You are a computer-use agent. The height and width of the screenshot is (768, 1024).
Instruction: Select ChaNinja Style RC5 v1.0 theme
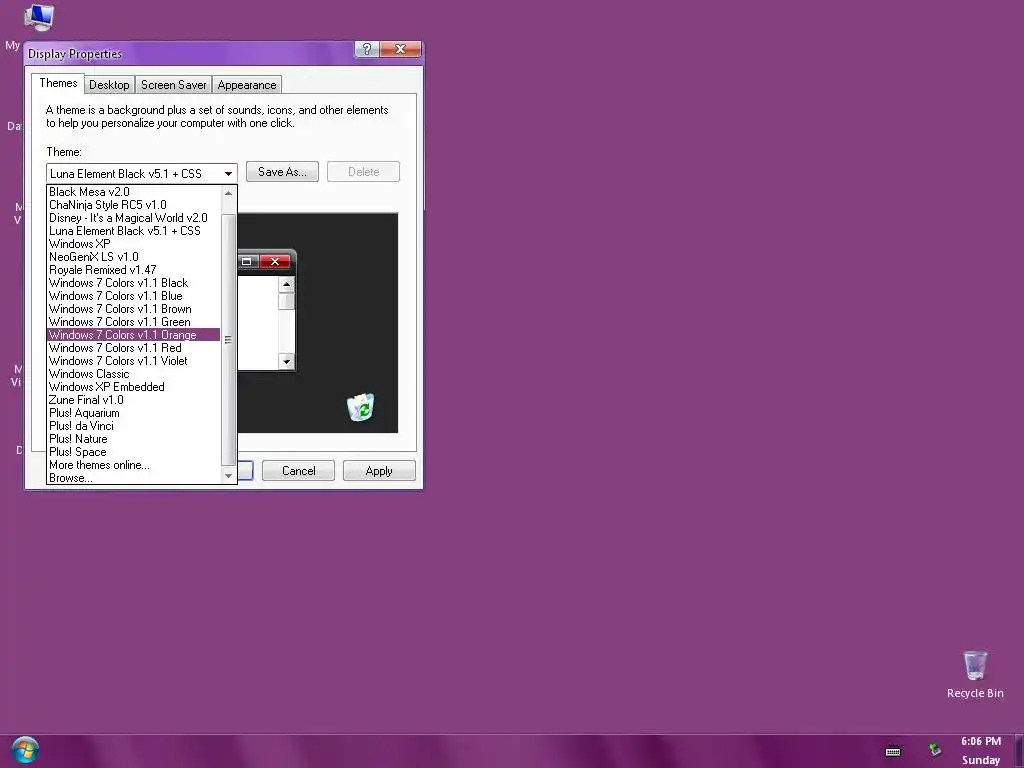134,204
